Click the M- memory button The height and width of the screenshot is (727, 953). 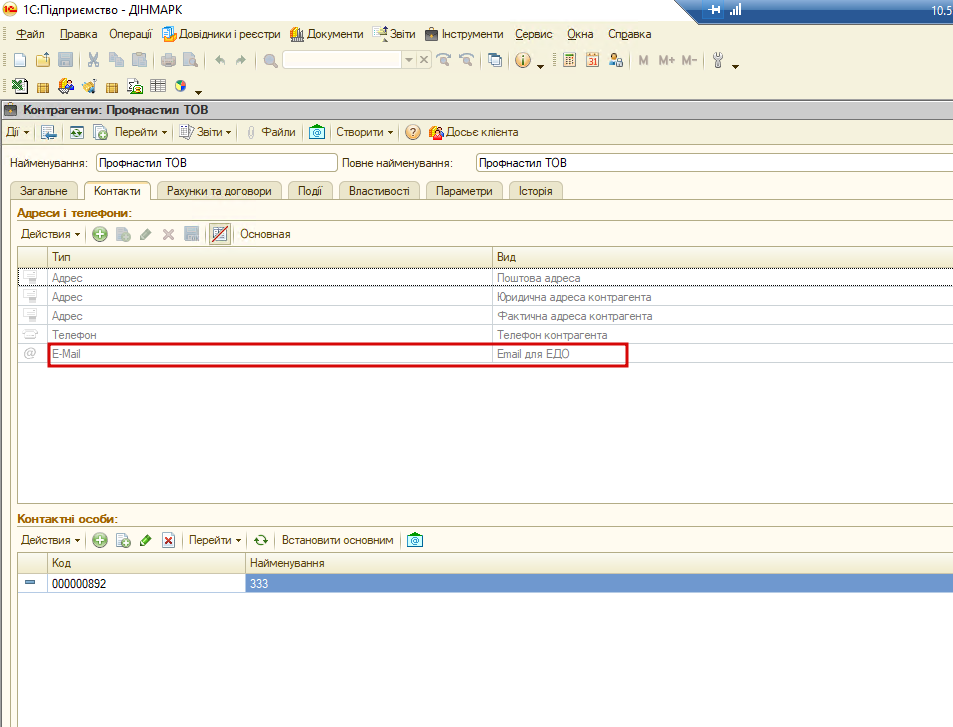(x=689, y=60)
